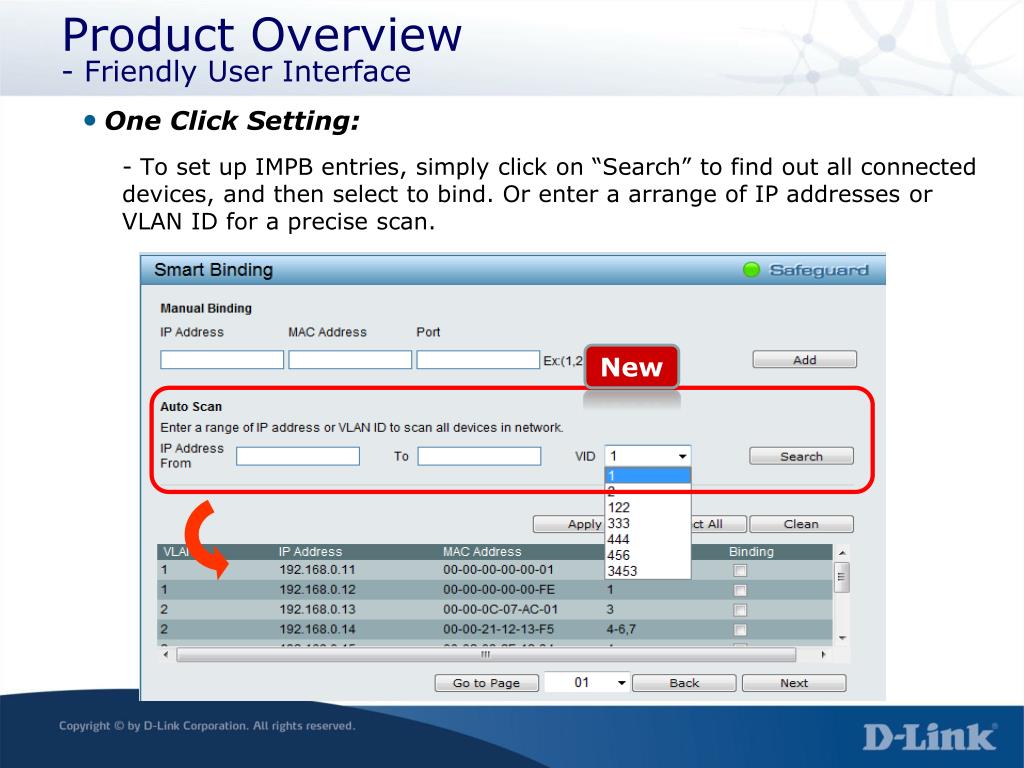Click the Search button in Auto Scan

[x=801, y=456]
